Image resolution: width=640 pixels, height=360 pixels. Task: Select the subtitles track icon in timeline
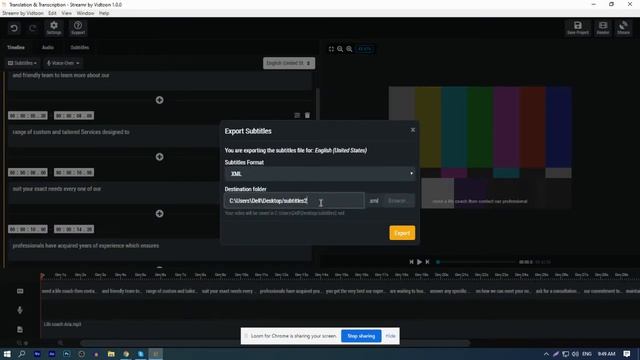(20, 291)
